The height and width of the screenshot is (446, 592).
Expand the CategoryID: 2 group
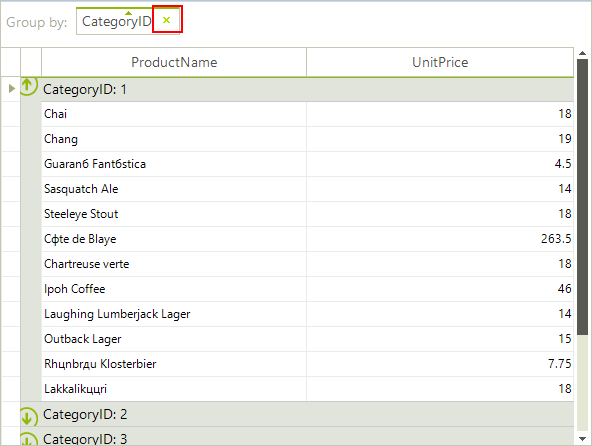tap(28, 417)
